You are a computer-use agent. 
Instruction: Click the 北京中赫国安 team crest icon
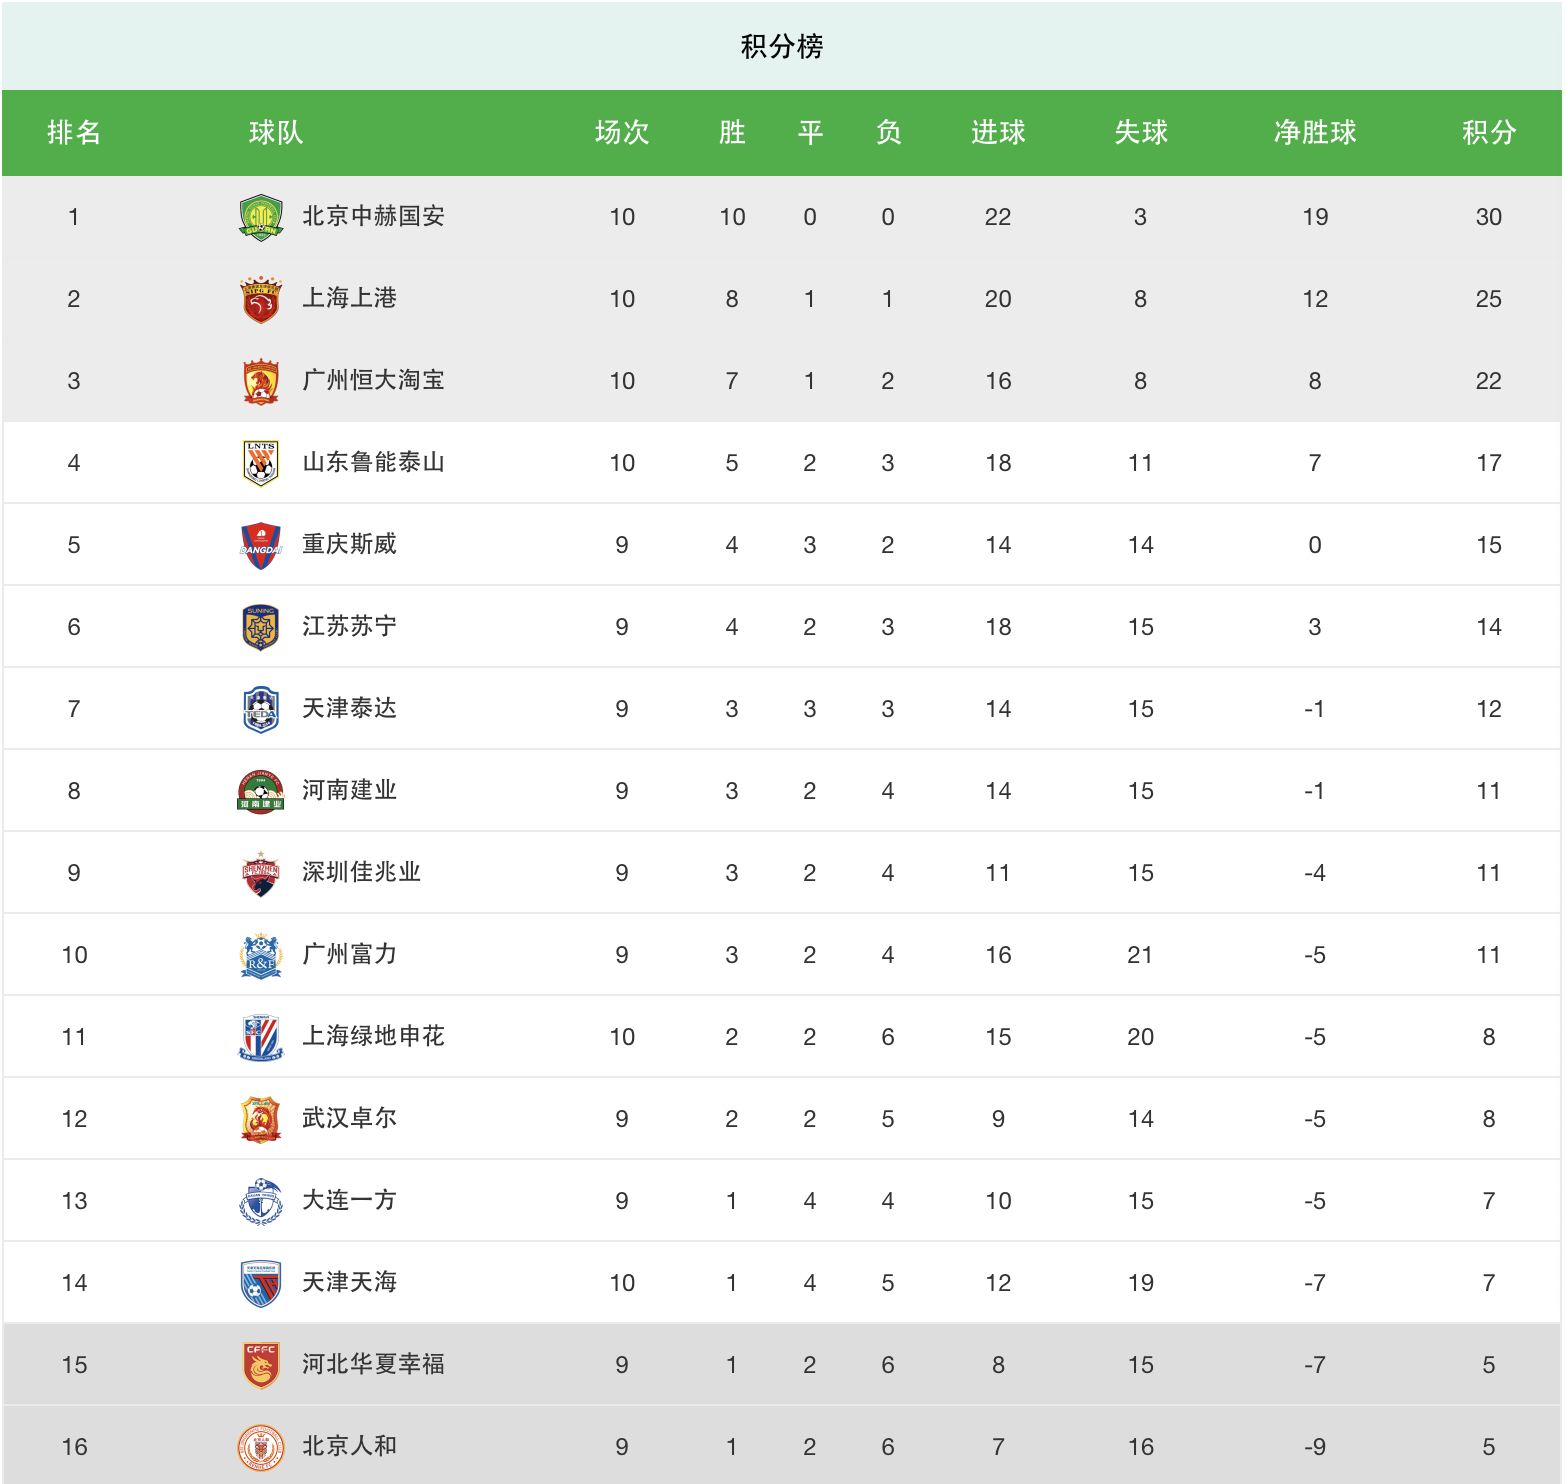click(261, 217)
